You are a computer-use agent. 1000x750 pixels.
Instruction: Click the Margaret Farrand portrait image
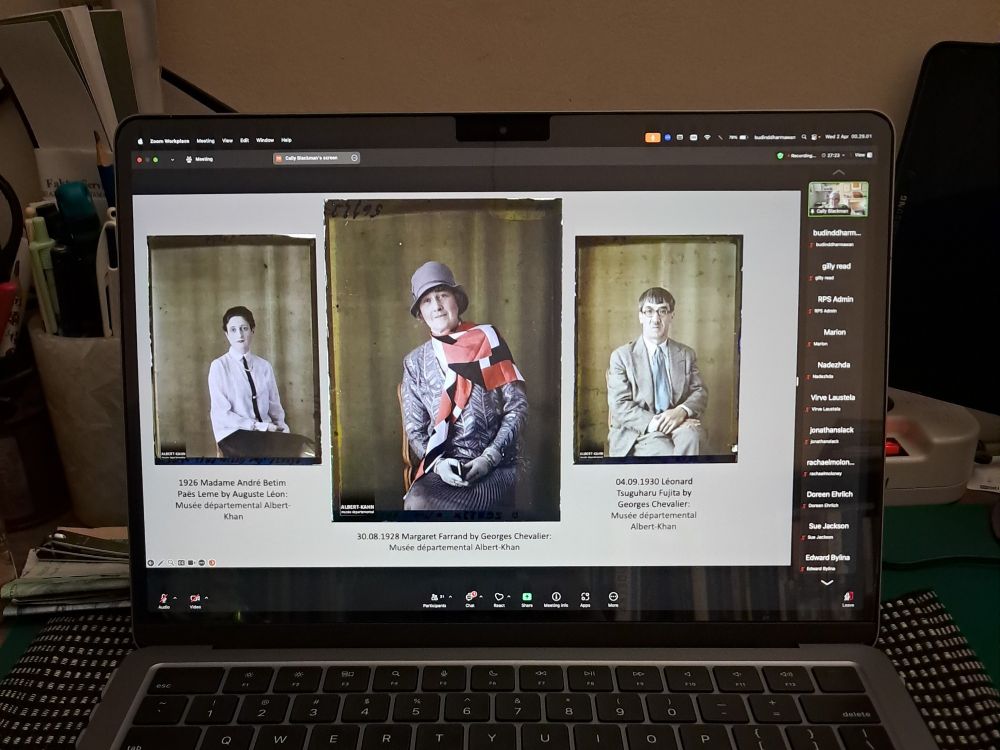click(x=443, y=360)
